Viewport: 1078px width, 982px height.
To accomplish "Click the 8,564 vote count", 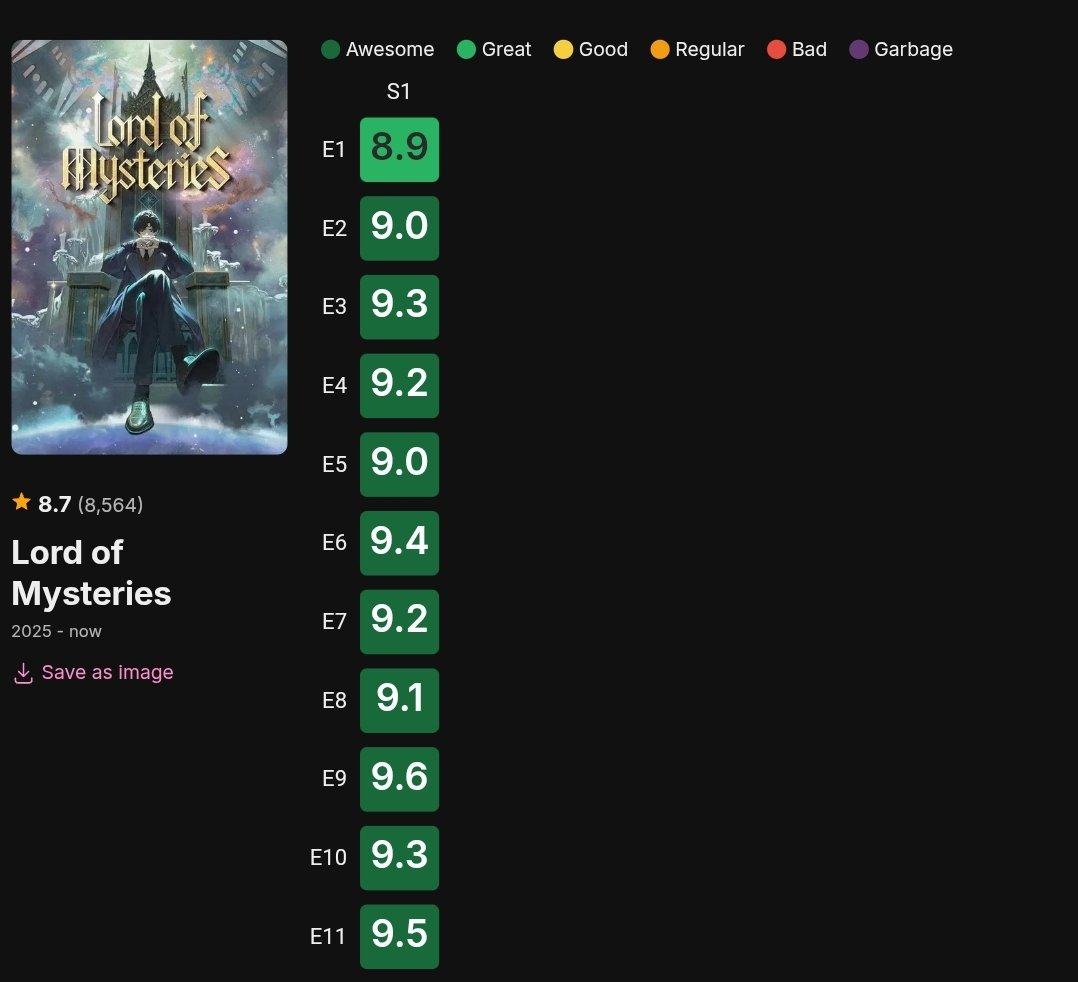I will (110, 505).
